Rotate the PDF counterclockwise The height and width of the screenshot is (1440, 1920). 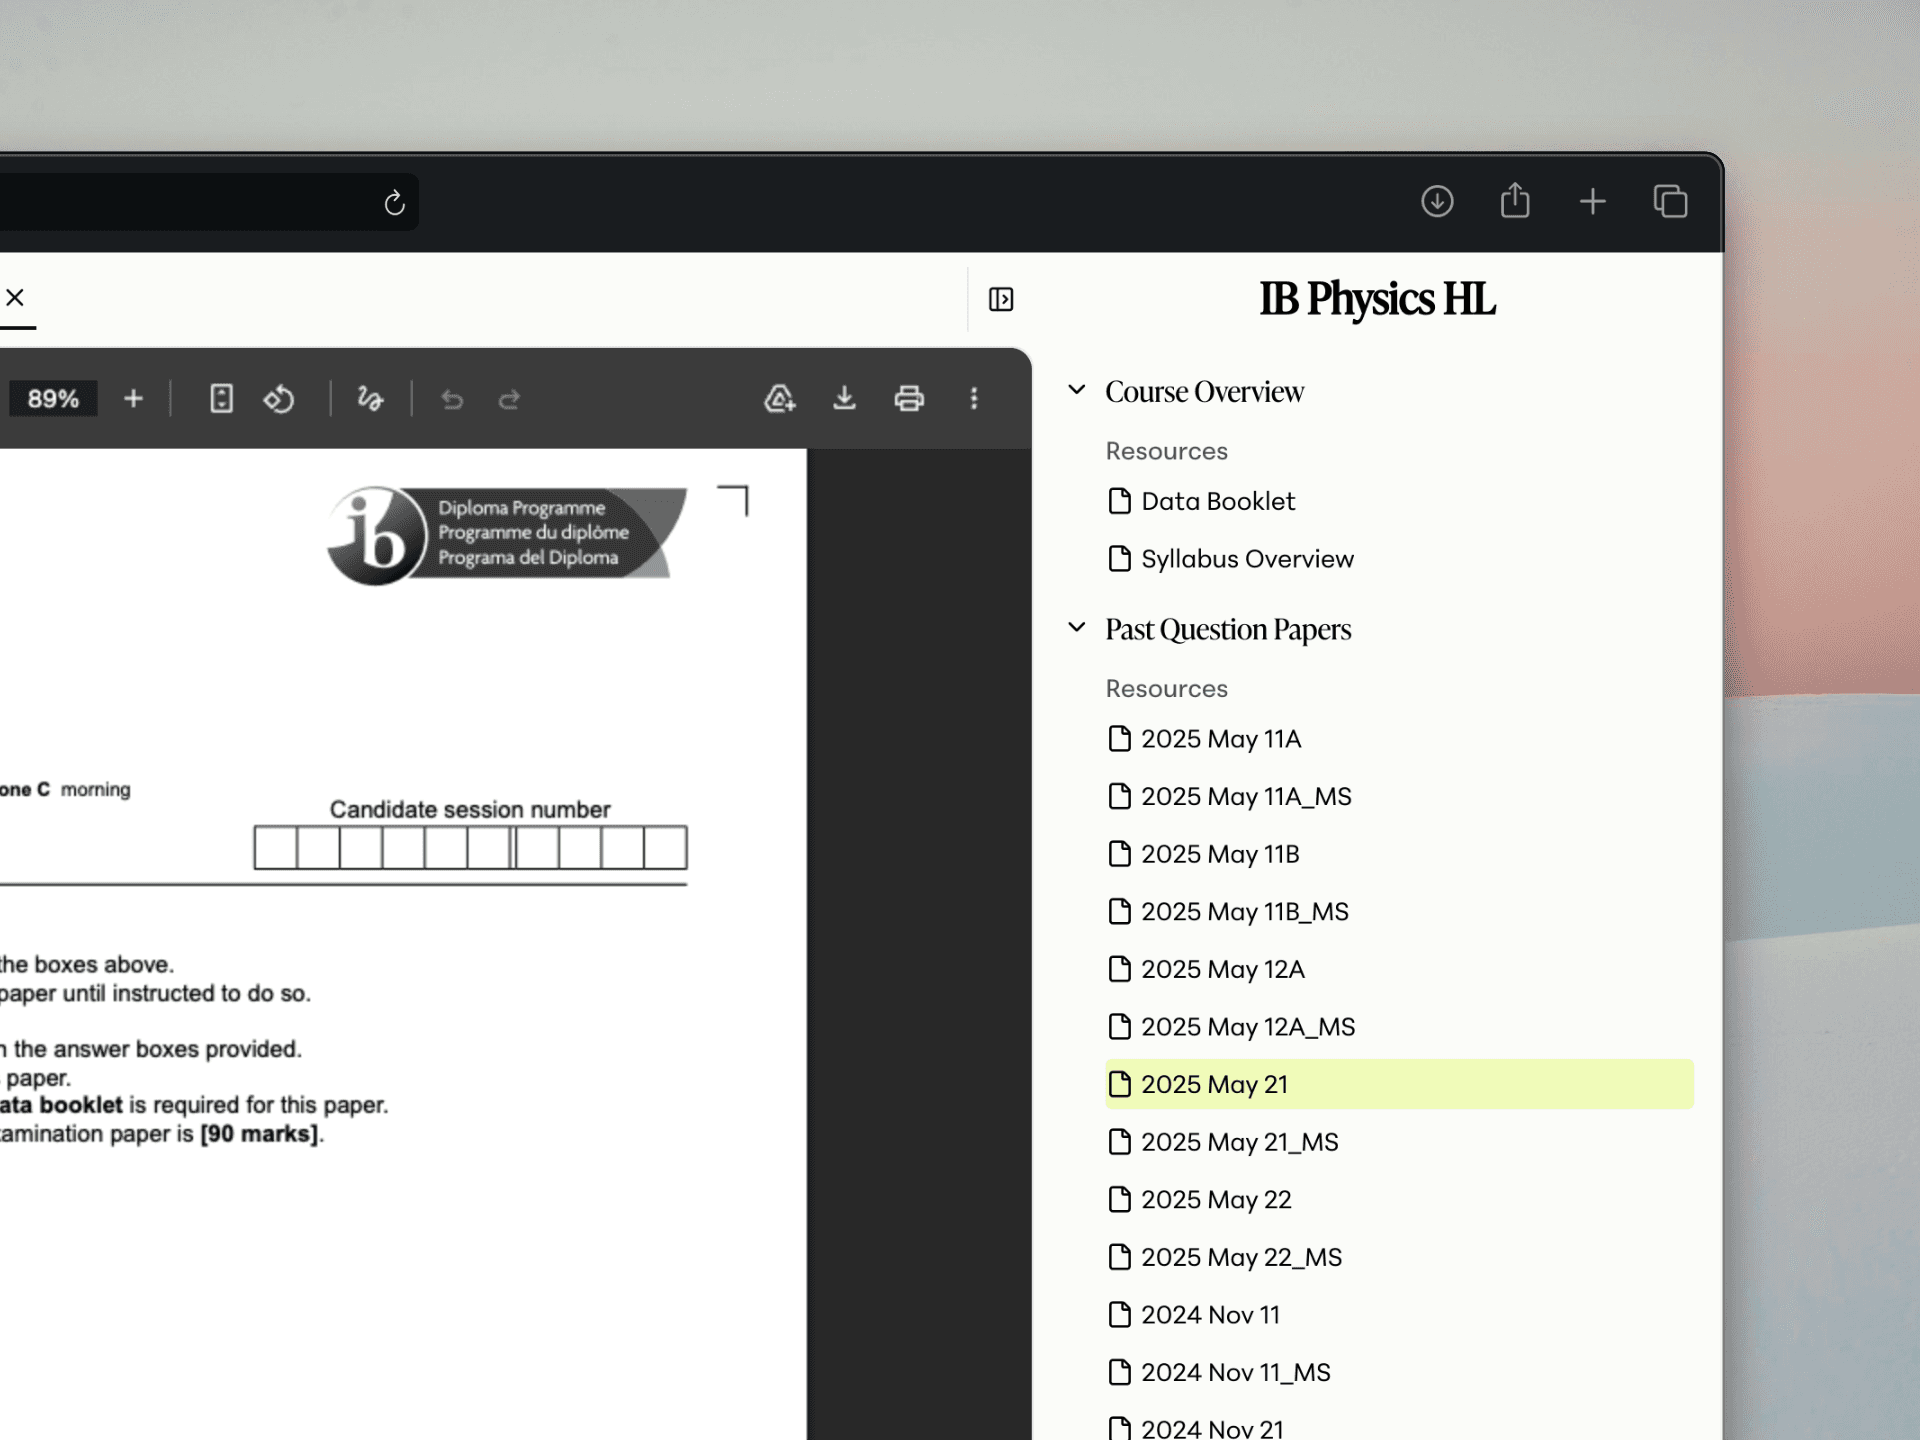tap(279, 399)
